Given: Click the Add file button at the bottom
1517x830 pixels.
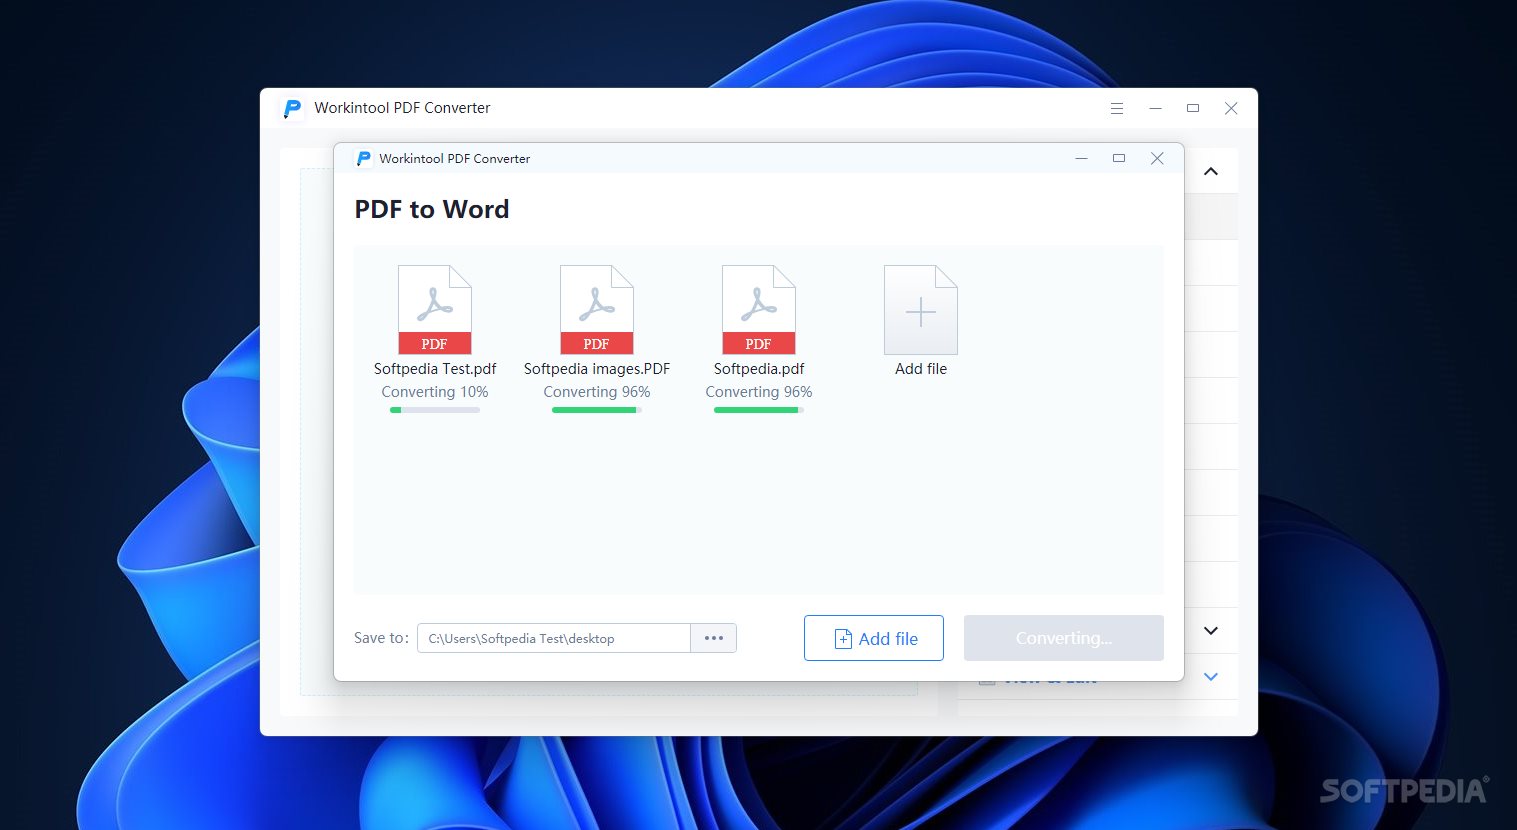Looking at the screenshot, I should coord(874,638).
